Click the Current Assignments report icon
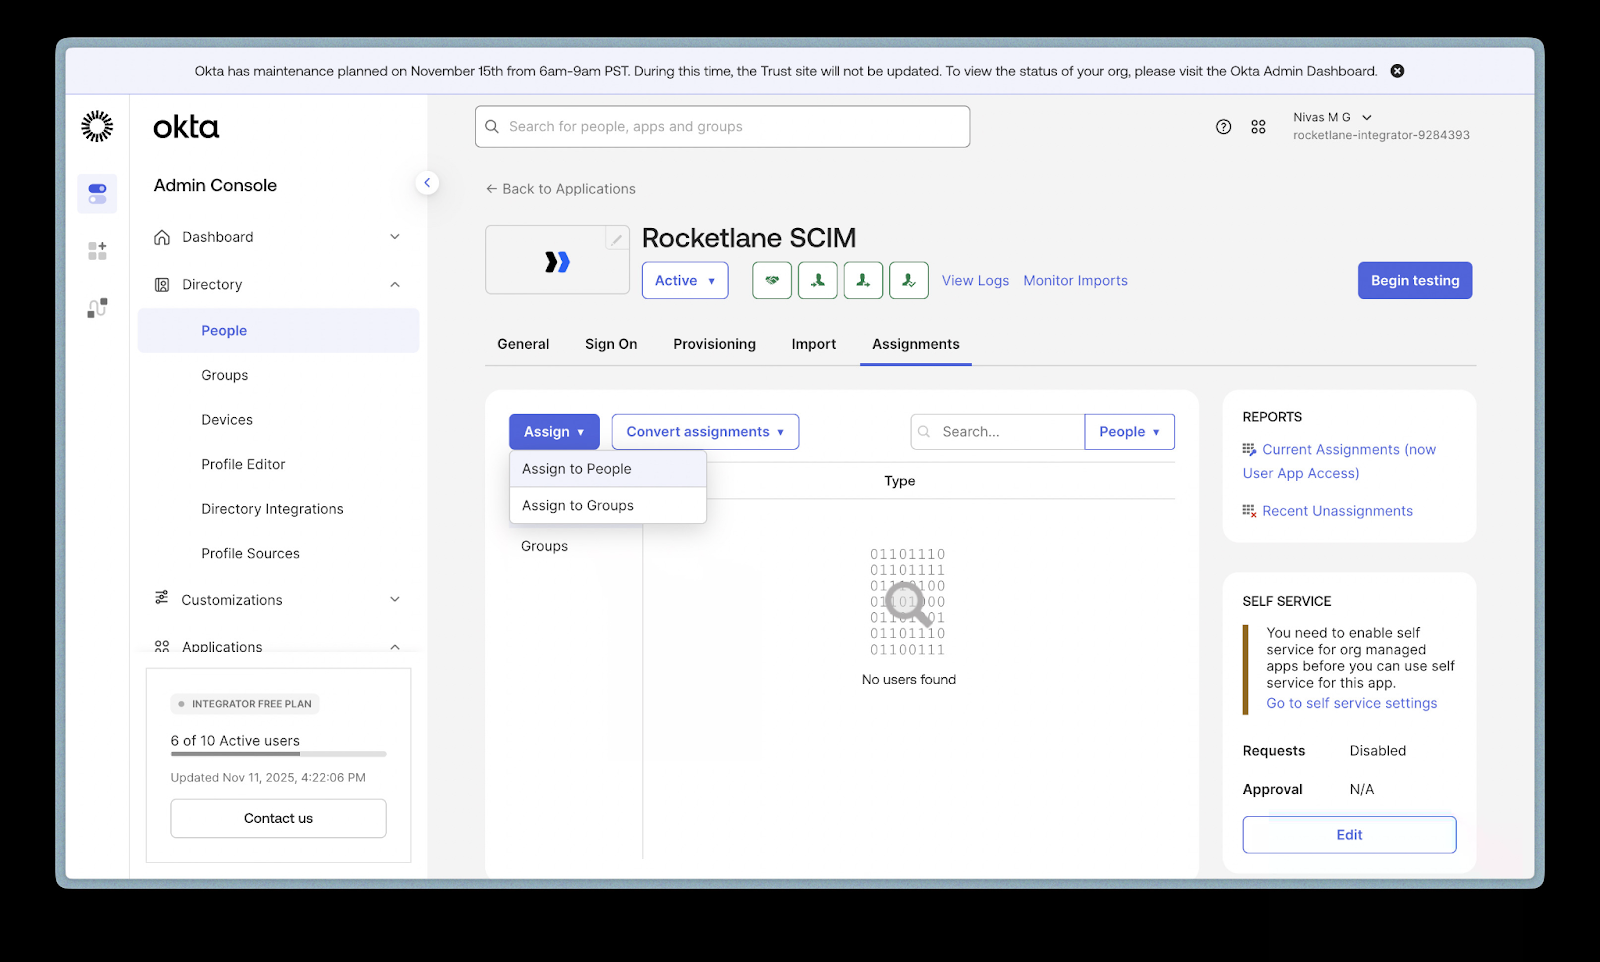This screenshot has width=1600, height=962. point(1249,450)
